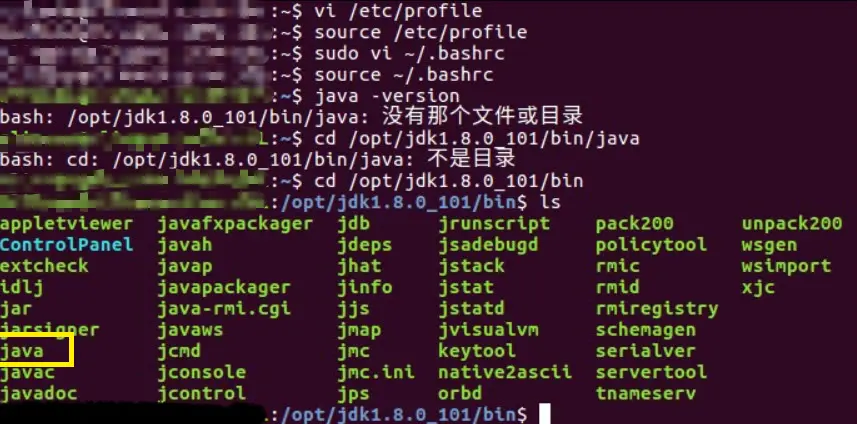The width and height of the screenshot is (857, 424).
Task: Select the jvisualvm file name
Action: pos(489,330)
